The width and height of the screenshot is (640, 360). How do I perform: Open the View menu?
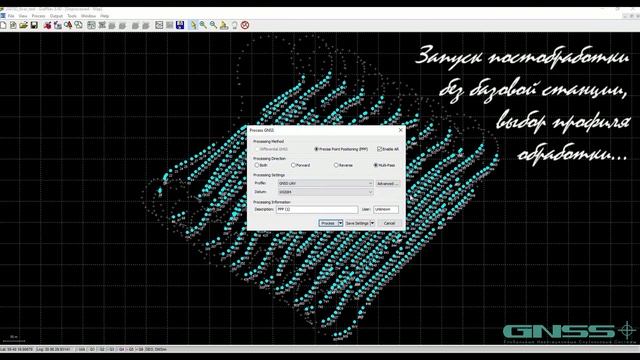pyautogui.click(x=23, y=16)
